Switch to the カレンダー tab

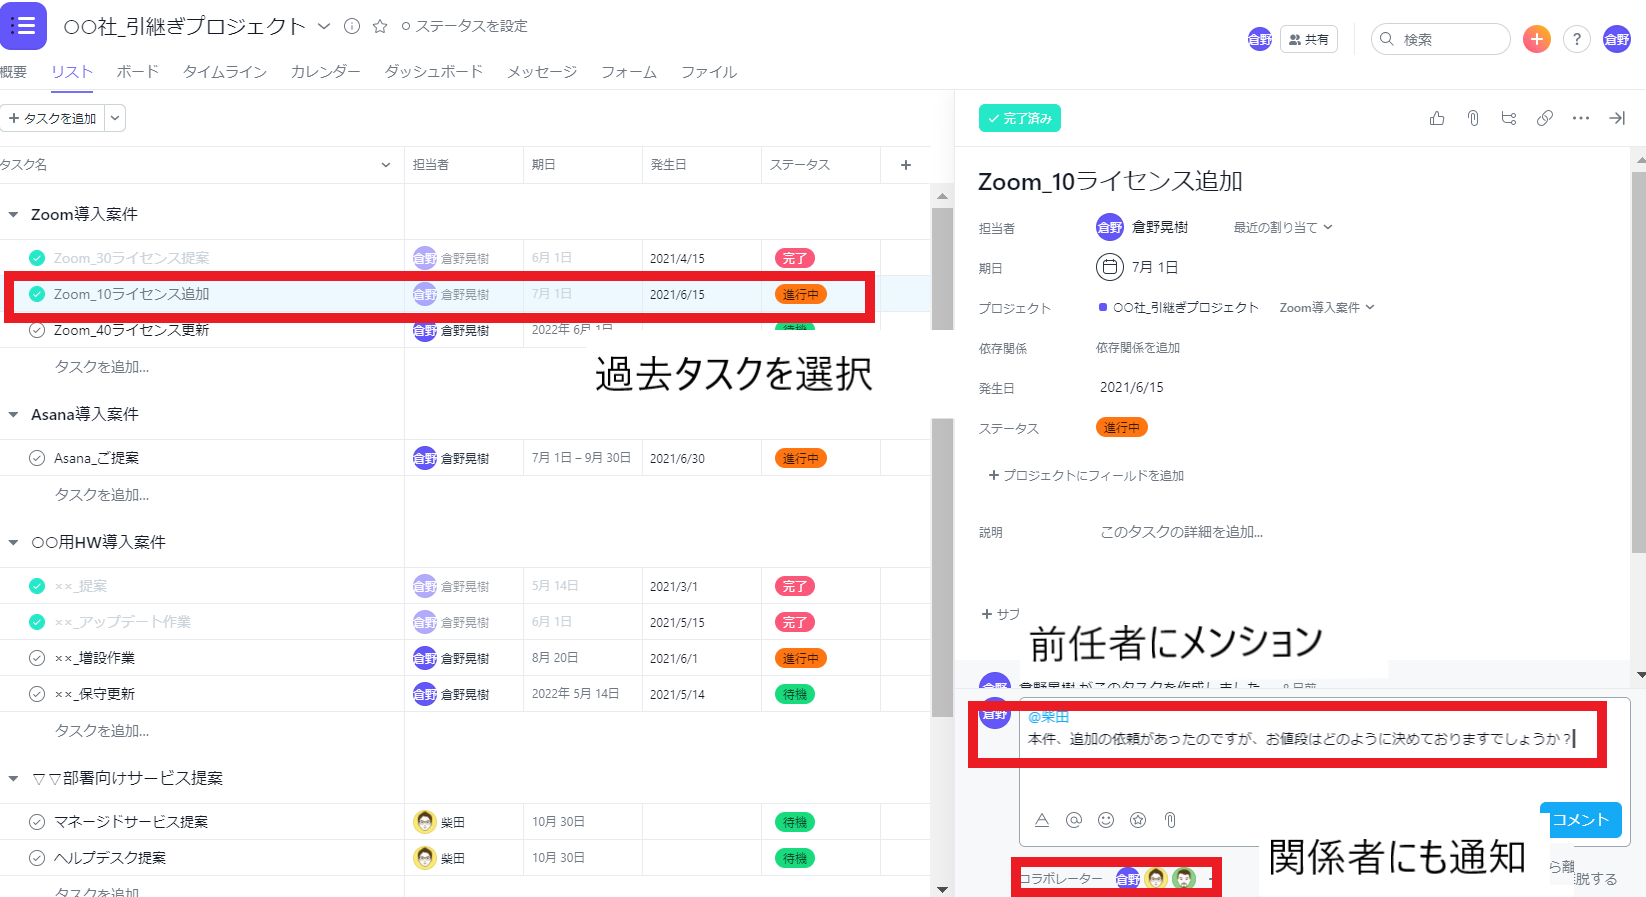point(325,72)
